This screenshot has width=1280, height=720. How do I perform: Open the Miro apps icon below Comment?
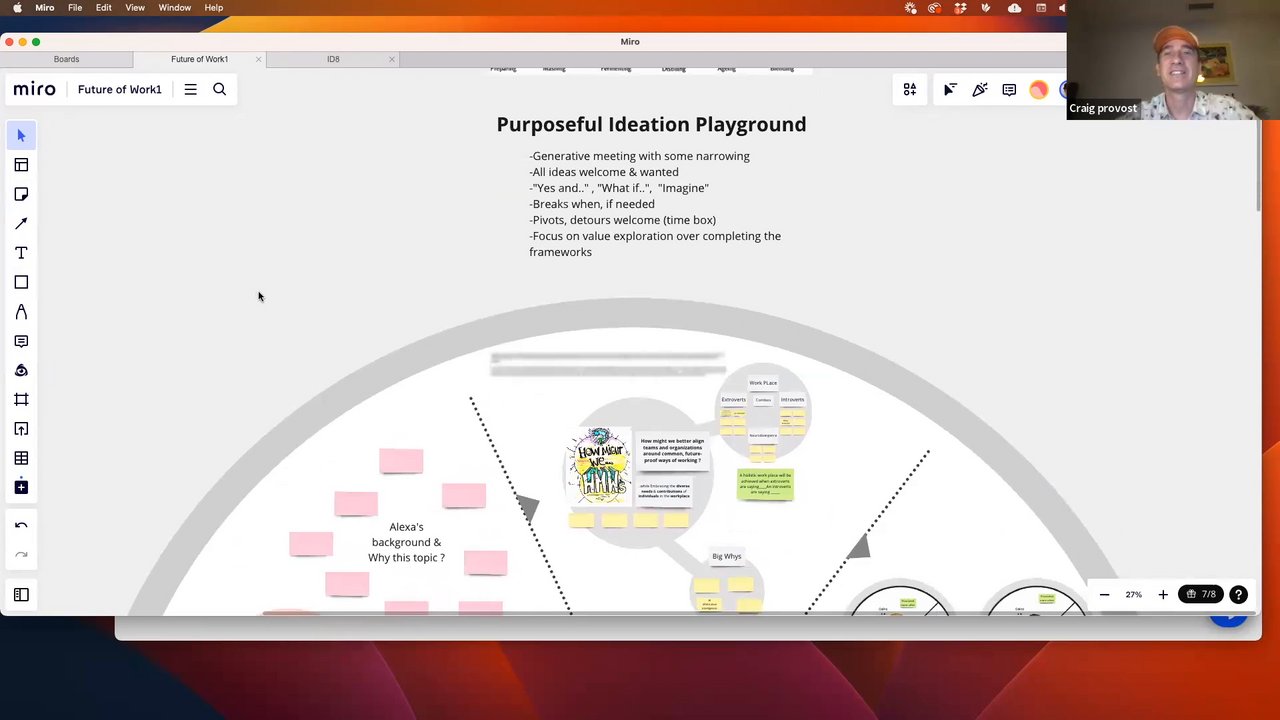click(21, 370)
